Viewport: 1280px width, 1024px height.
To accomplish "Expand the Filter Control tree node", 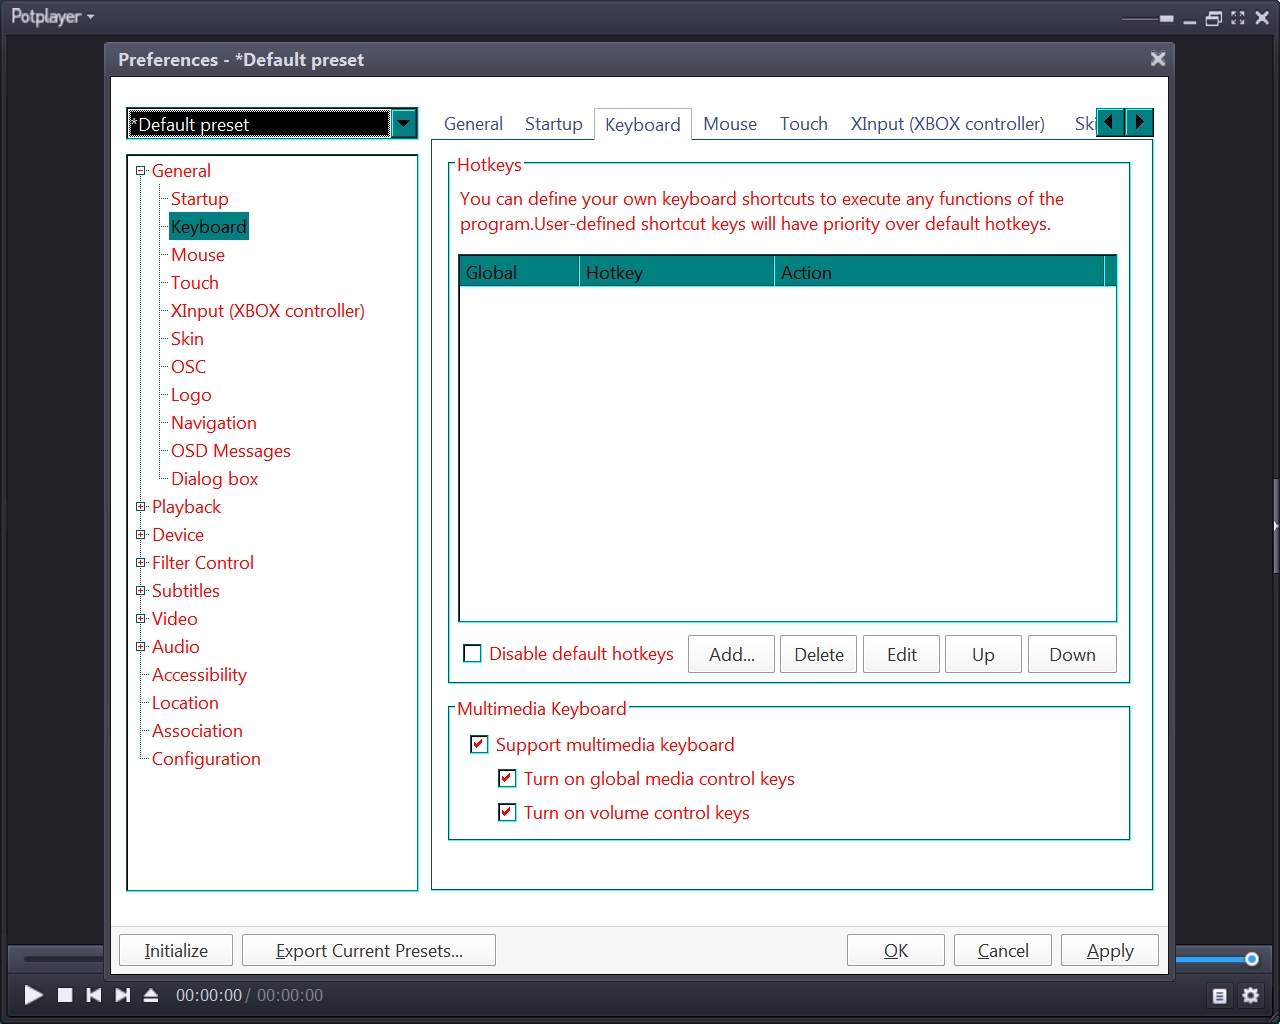I will (x=141, y=563).
